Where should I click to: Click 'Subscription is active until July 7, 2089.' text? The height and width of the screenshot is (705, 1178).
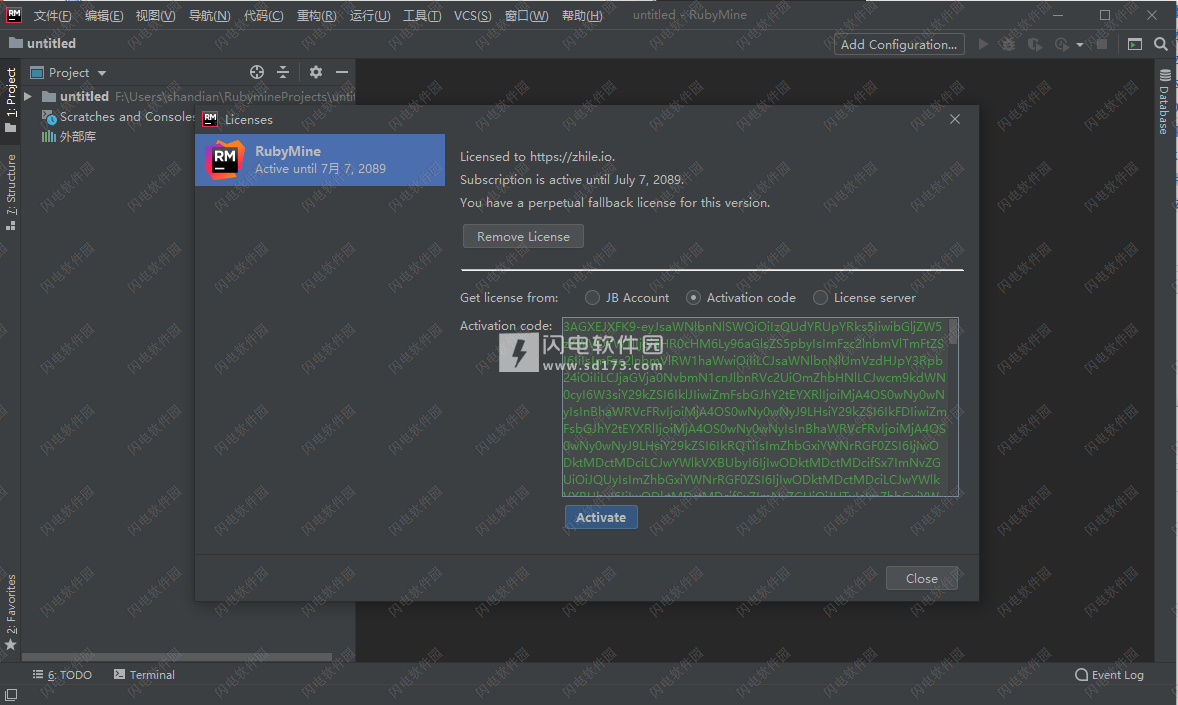572,180
